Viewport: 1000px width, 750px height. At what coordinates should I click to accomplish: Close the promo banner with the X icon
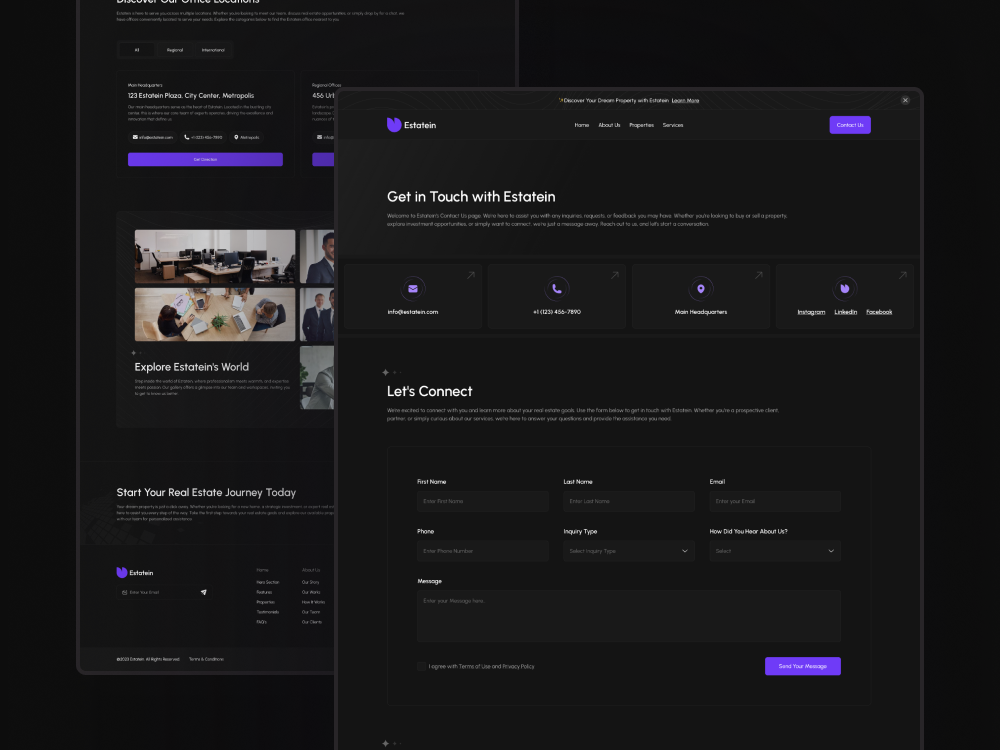pyautogui.click(x=905, y=100)
